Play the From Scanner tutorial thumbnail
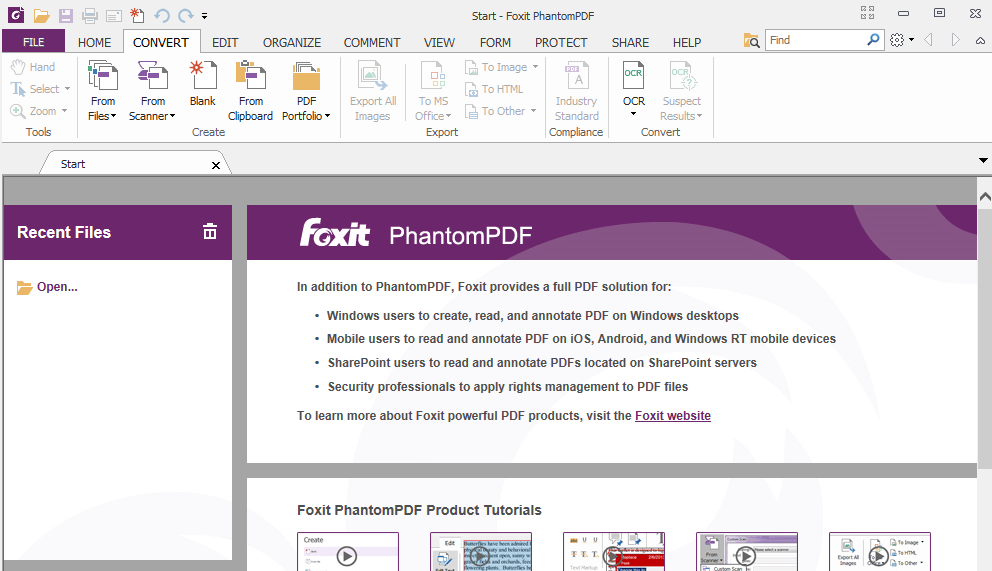This screenshot has width=992, height=571. 747,552
